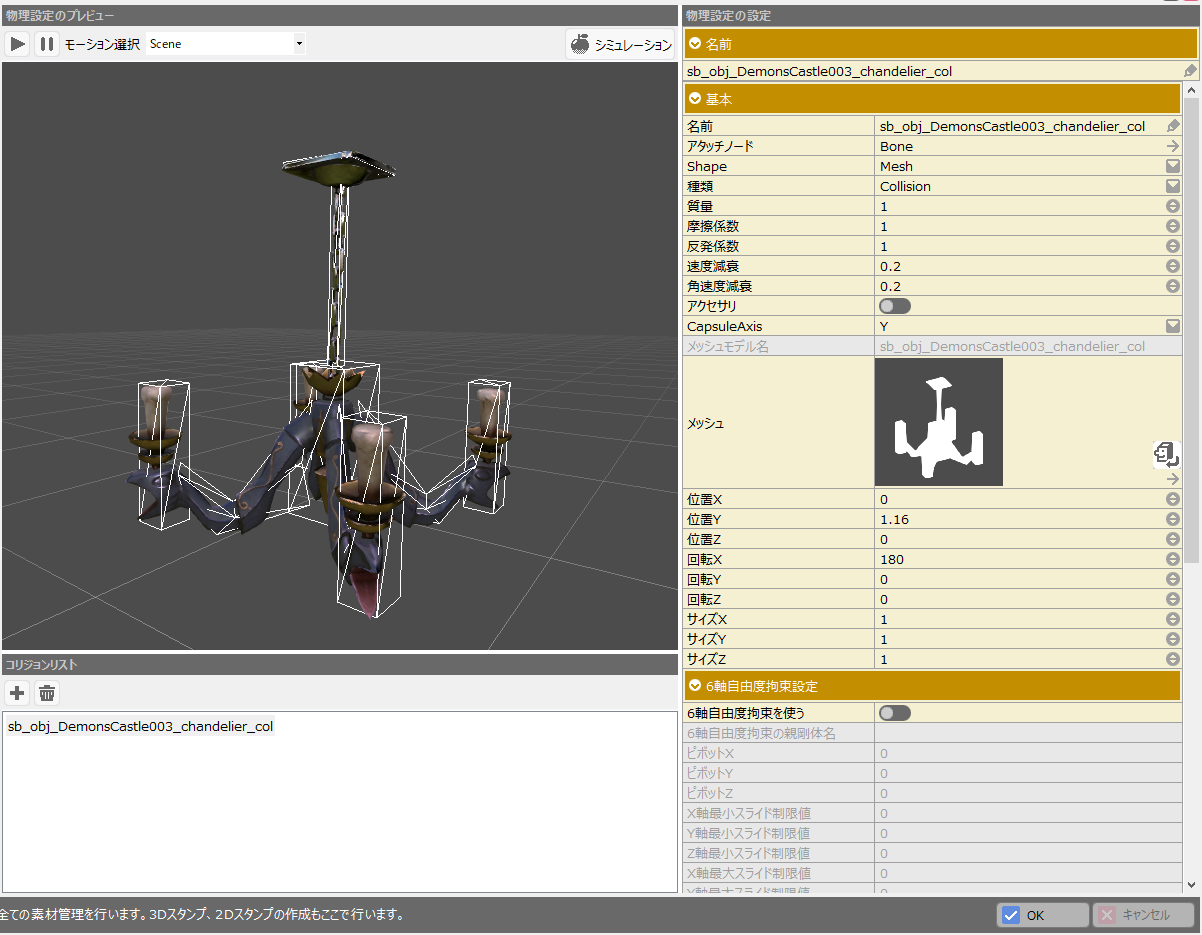This screenshot has width=1202, height=935.
Task: Click the キャンセル button
Action: pos(1142,915)
